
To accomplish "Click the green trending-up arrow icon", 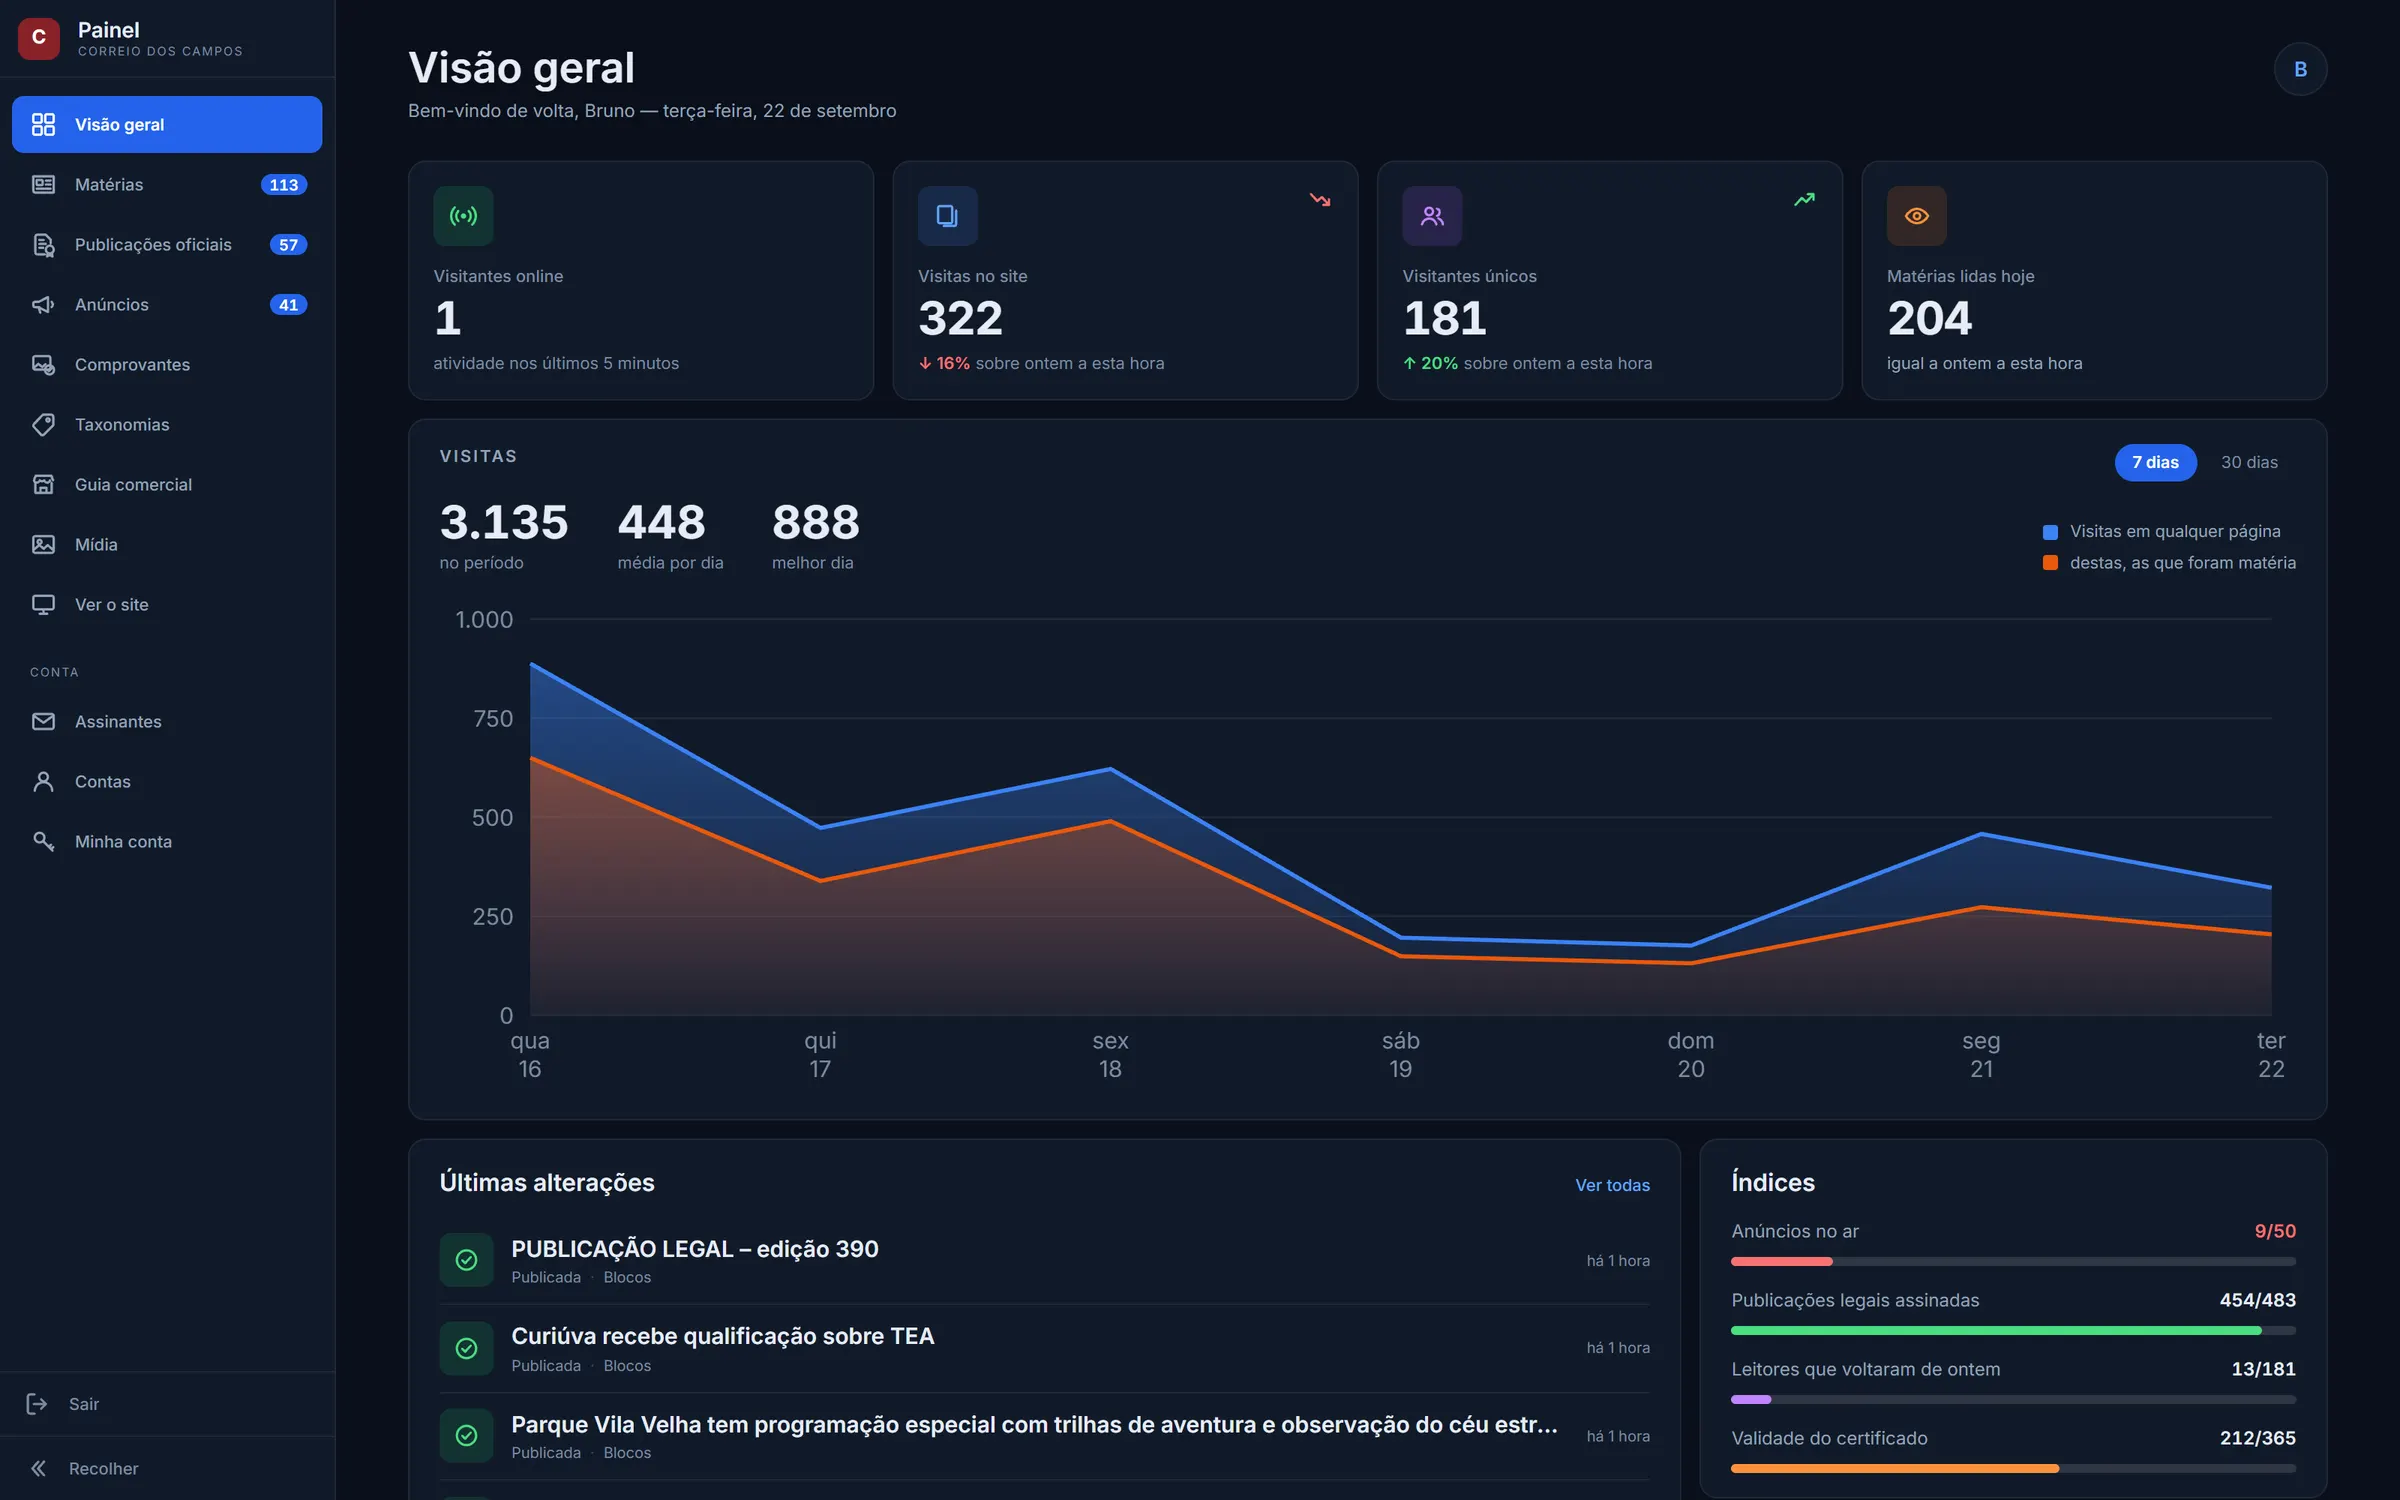I will pos(1804,199).
